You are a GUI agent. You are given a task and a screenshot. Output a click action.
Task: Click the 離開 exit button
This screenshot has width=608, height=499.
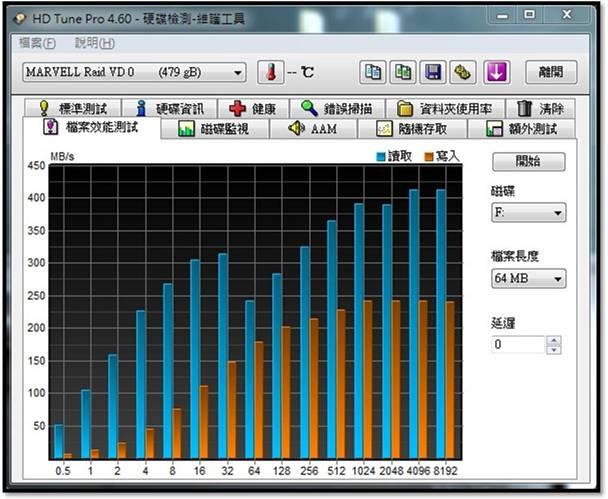[x=551, y=72]
